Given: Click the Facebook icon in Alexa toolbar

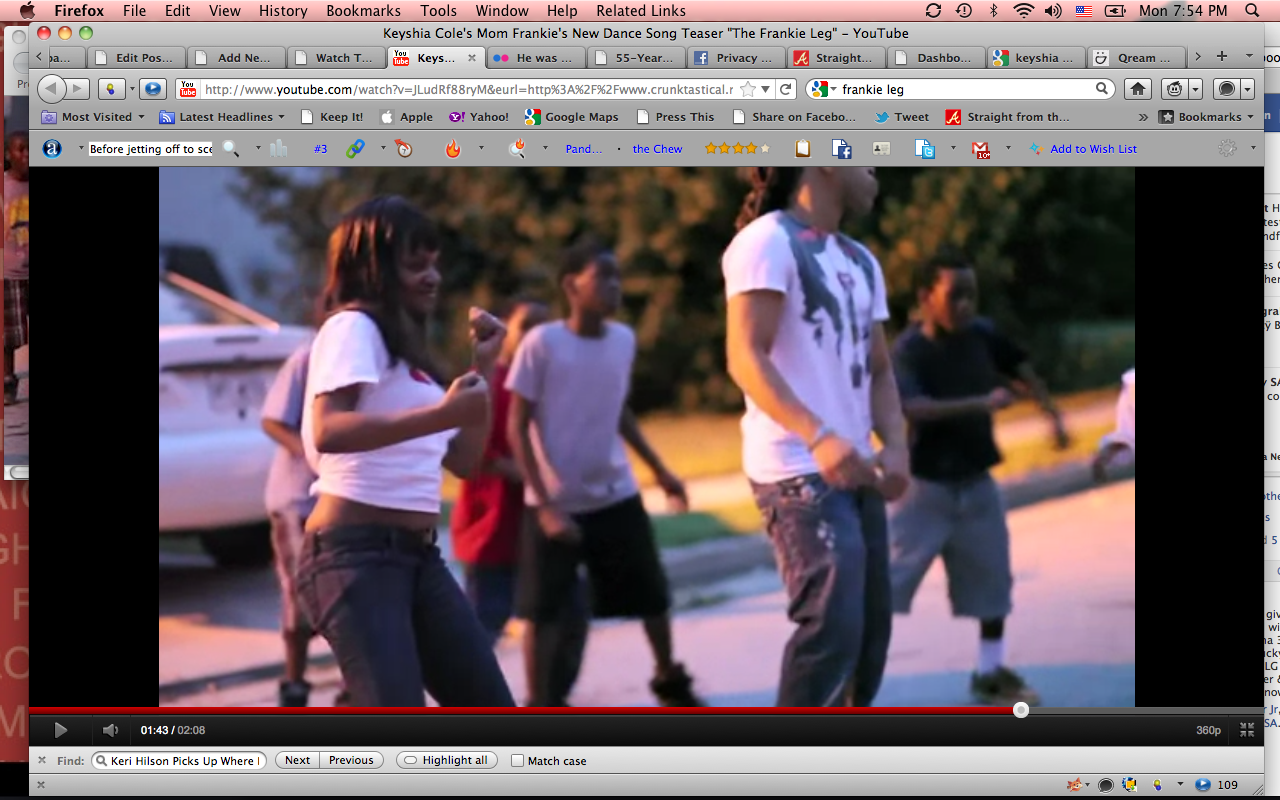Looking at the screenshot, I should click(x=842, y=149).
